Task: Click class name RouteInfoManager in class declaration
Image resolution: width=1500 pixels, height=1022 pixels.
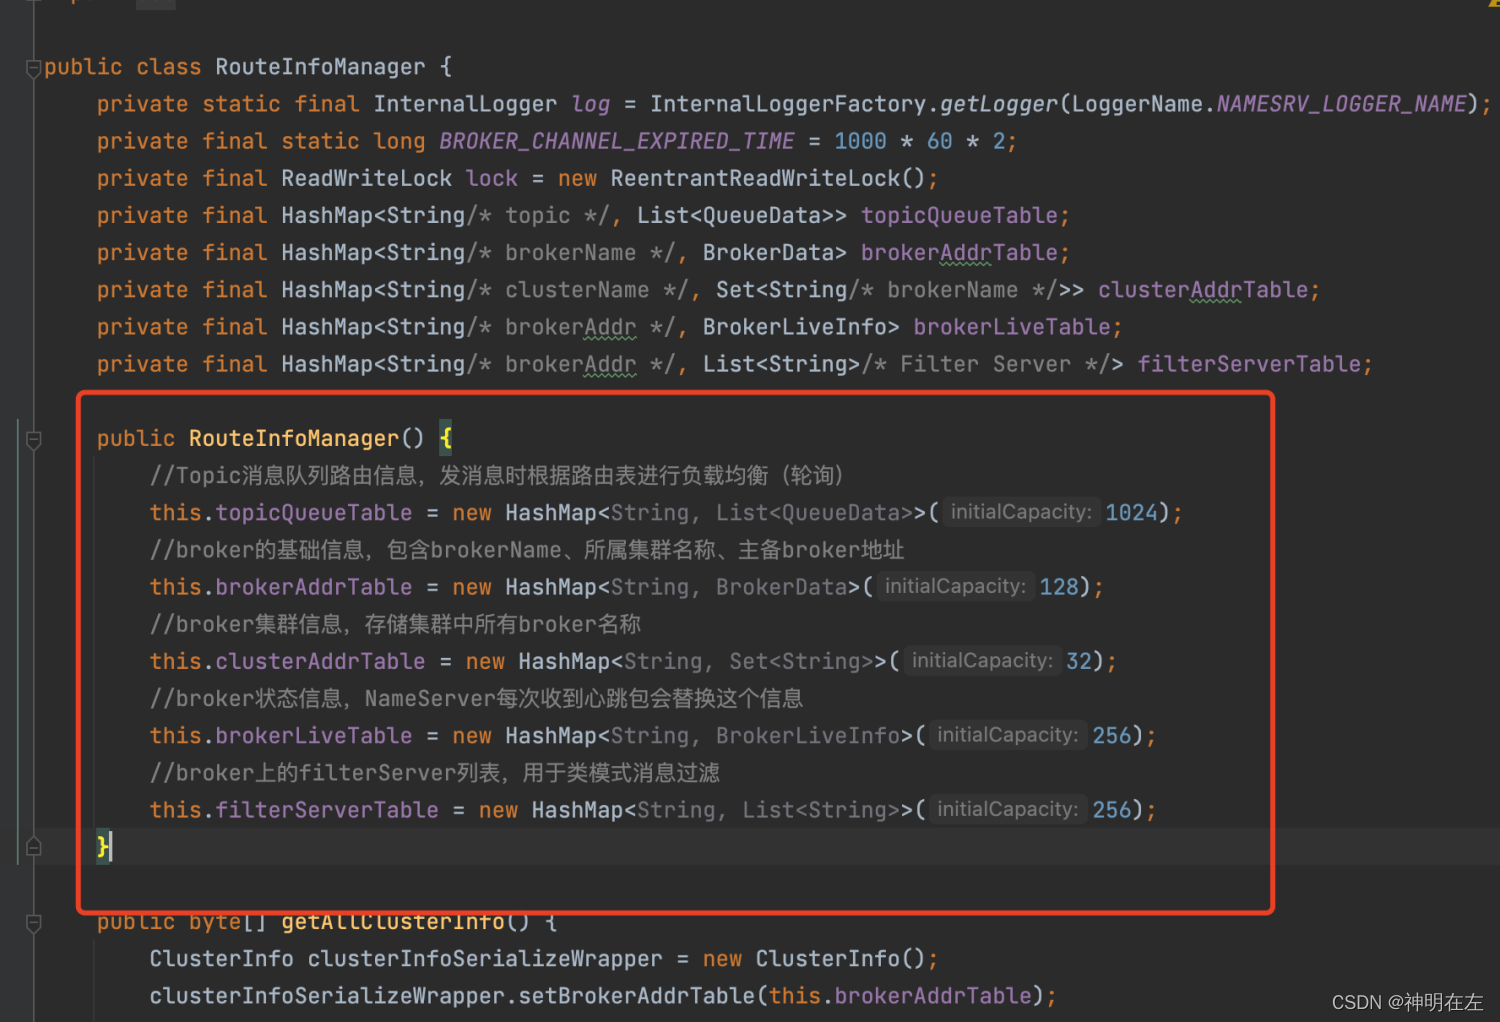Action: tap(320, 67)
